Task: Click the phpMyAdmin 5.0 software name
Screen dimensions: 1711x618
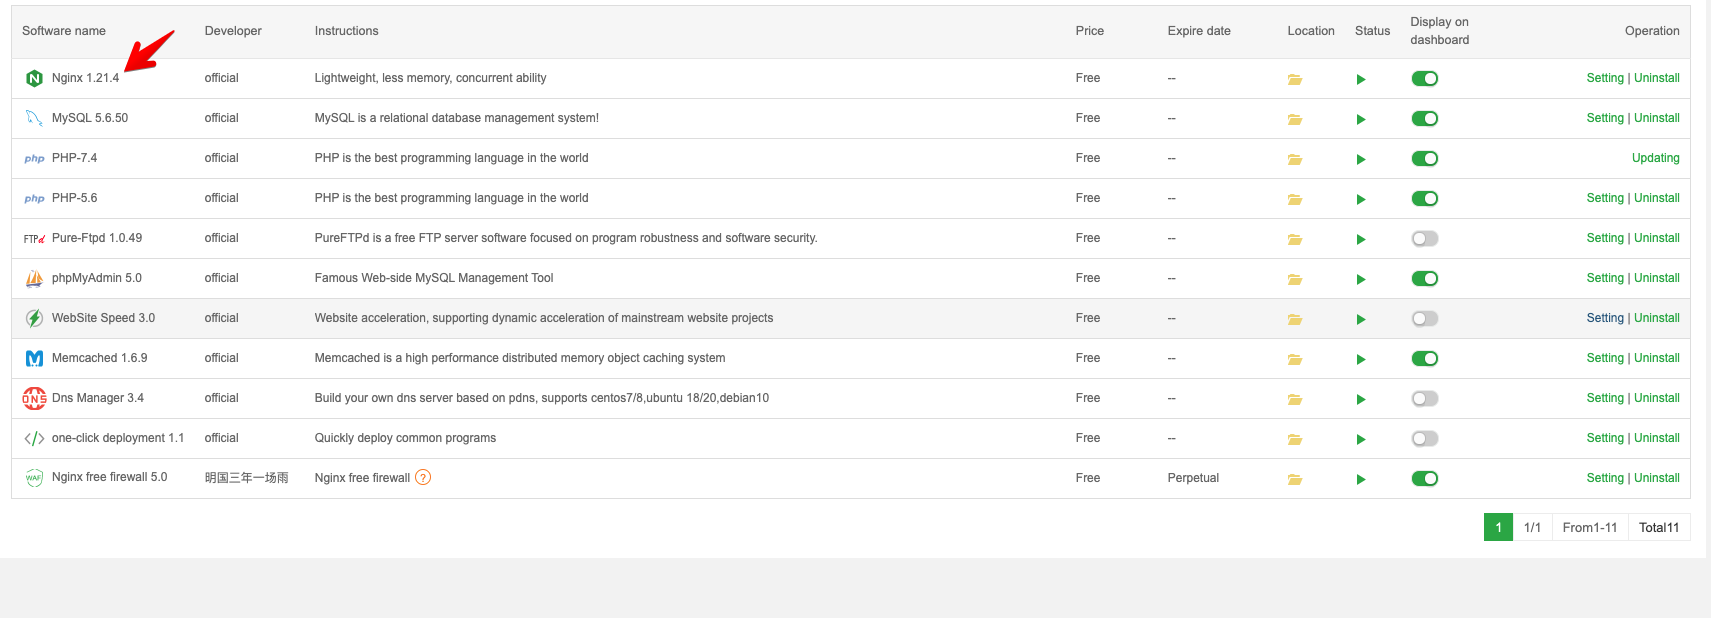Action: click(x=96, y=278)
